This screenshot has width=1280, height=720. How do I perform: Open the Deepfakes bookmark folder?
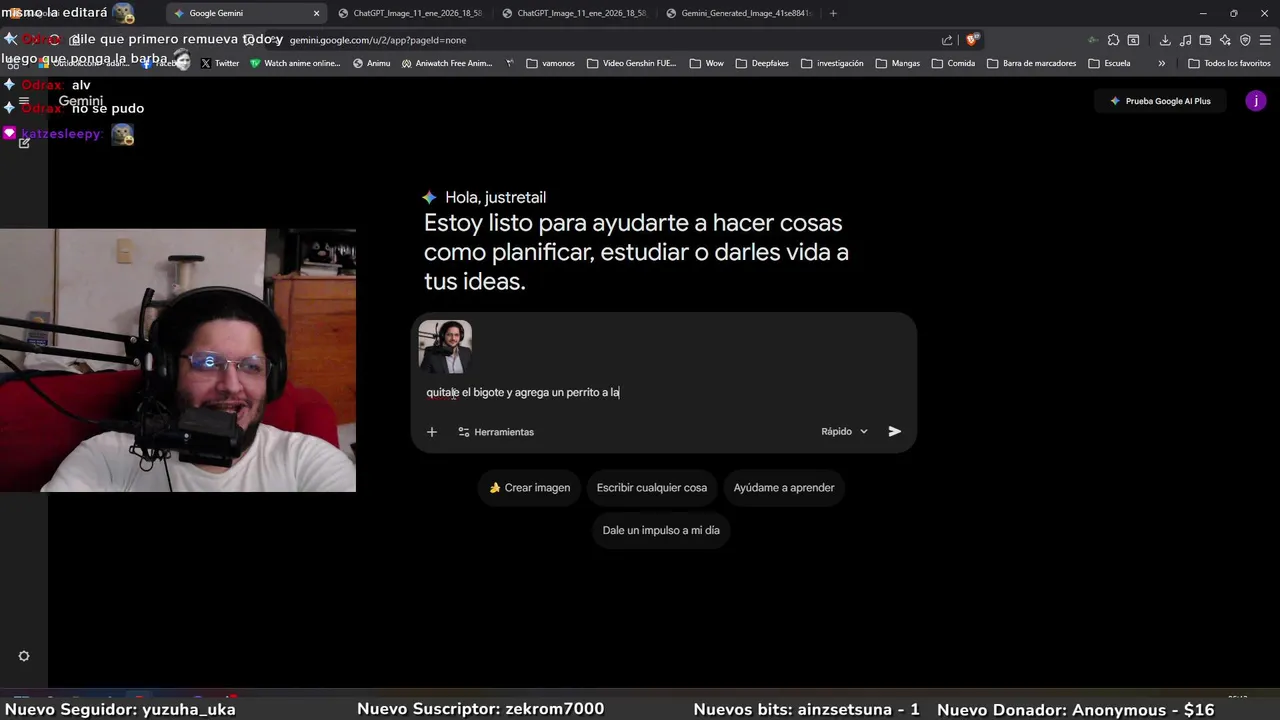(x=762, y=63)
